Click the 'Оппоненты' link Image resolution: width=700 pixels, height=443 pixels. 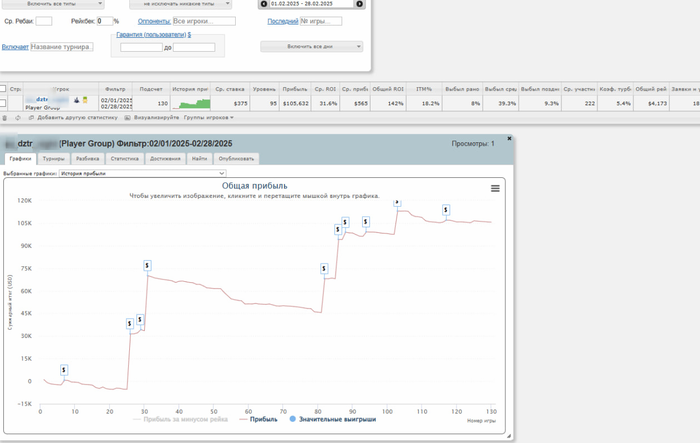(x=154, y=21)
